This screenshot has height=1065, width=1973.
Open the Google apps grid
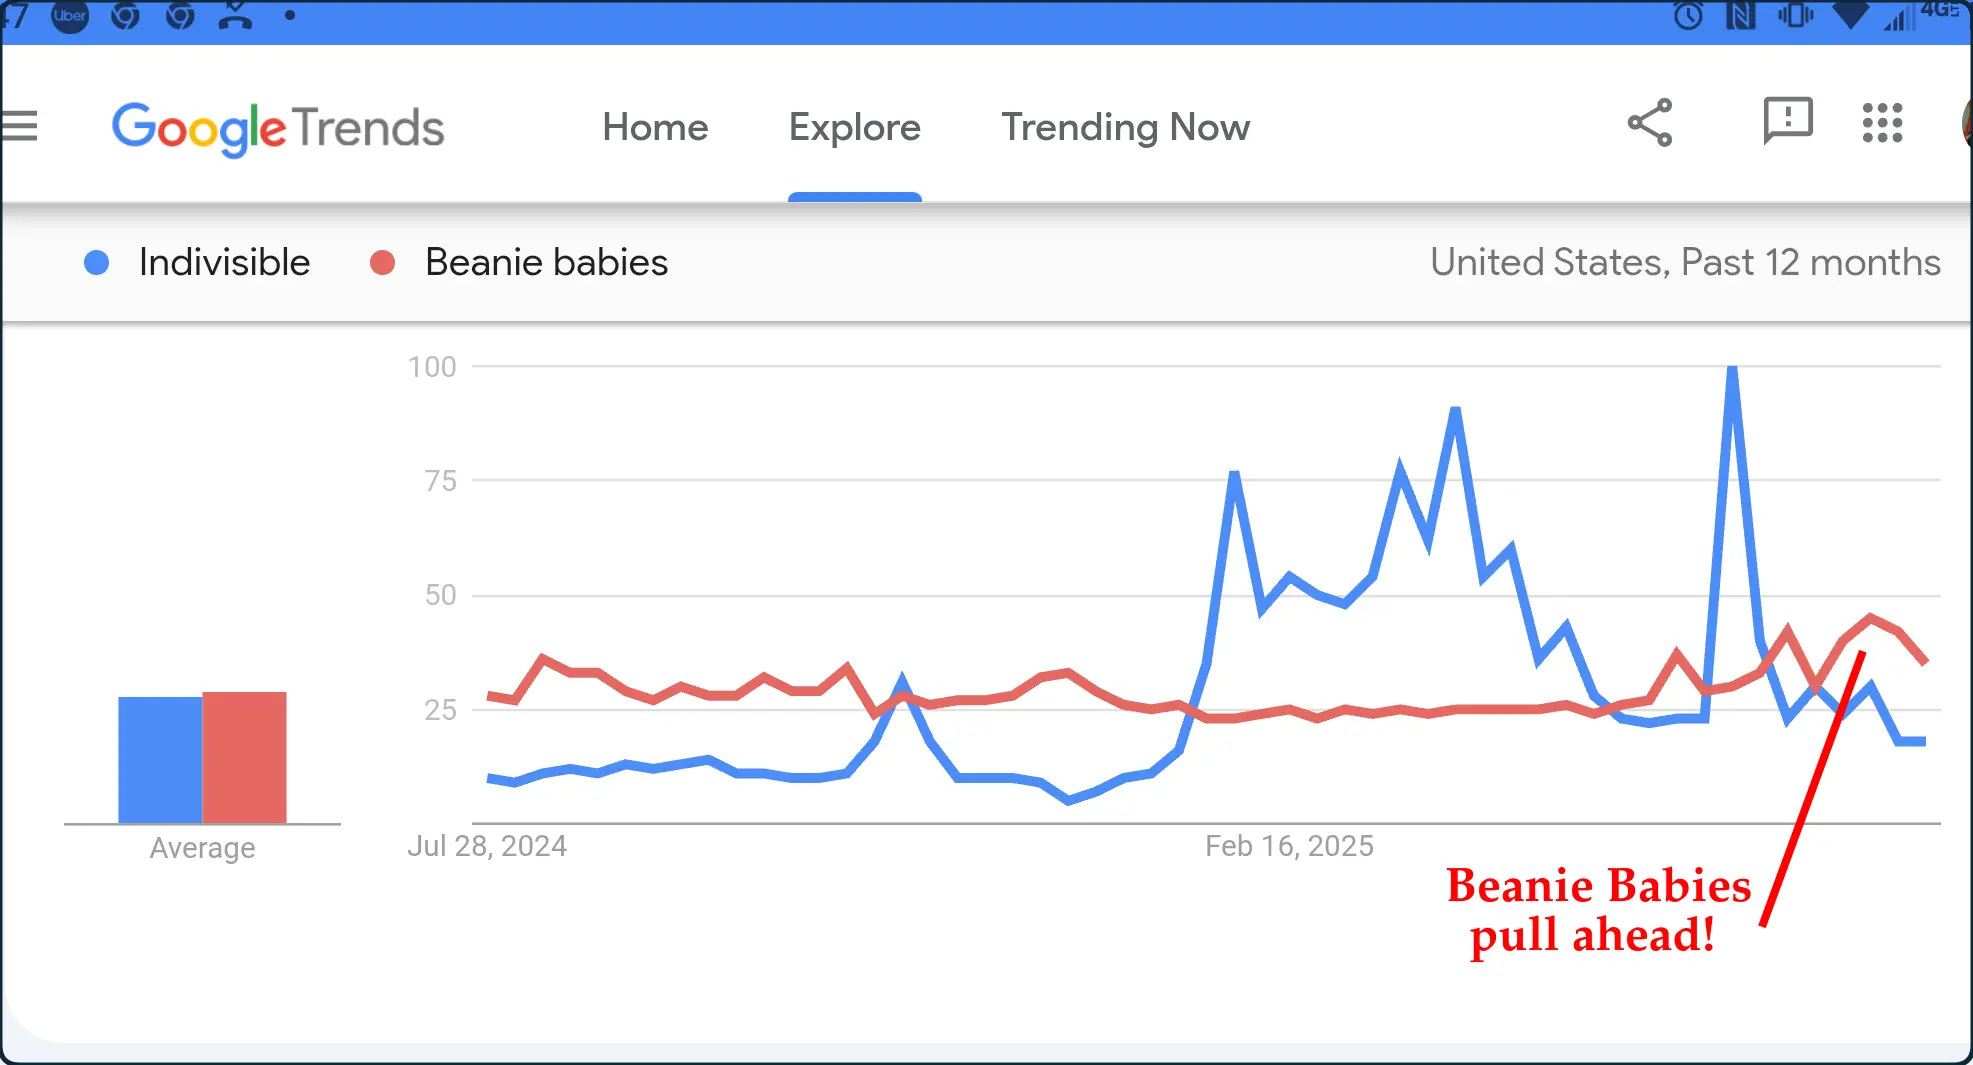[x=1882, y=123]
